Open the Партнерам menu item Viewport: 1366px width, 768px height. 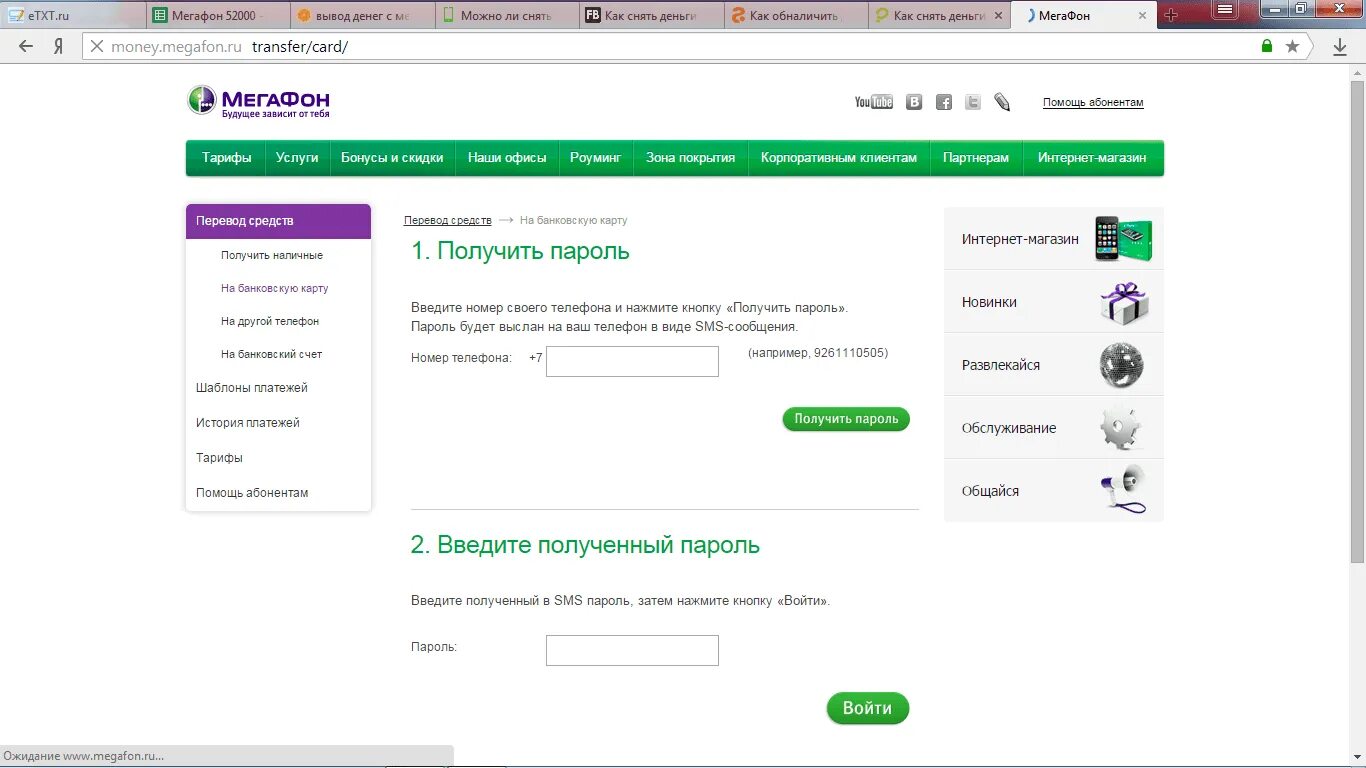click(x=976, y=158)
